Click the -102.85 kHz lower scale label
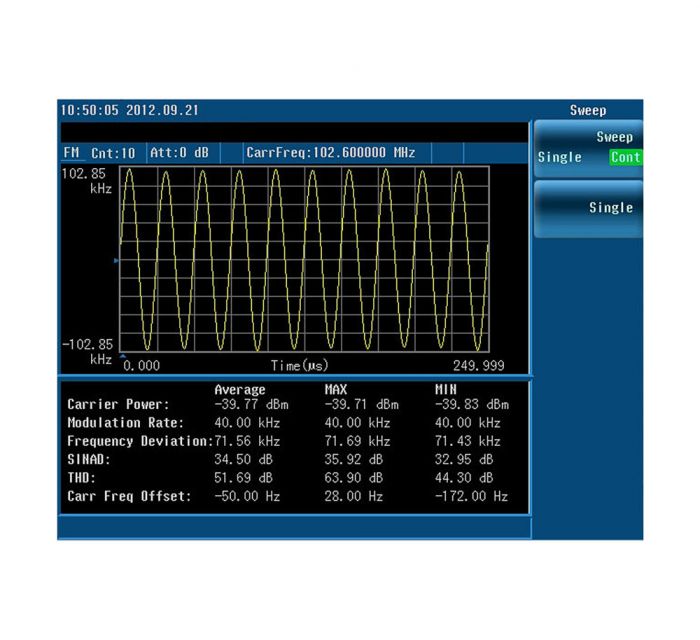 point(87,350)
